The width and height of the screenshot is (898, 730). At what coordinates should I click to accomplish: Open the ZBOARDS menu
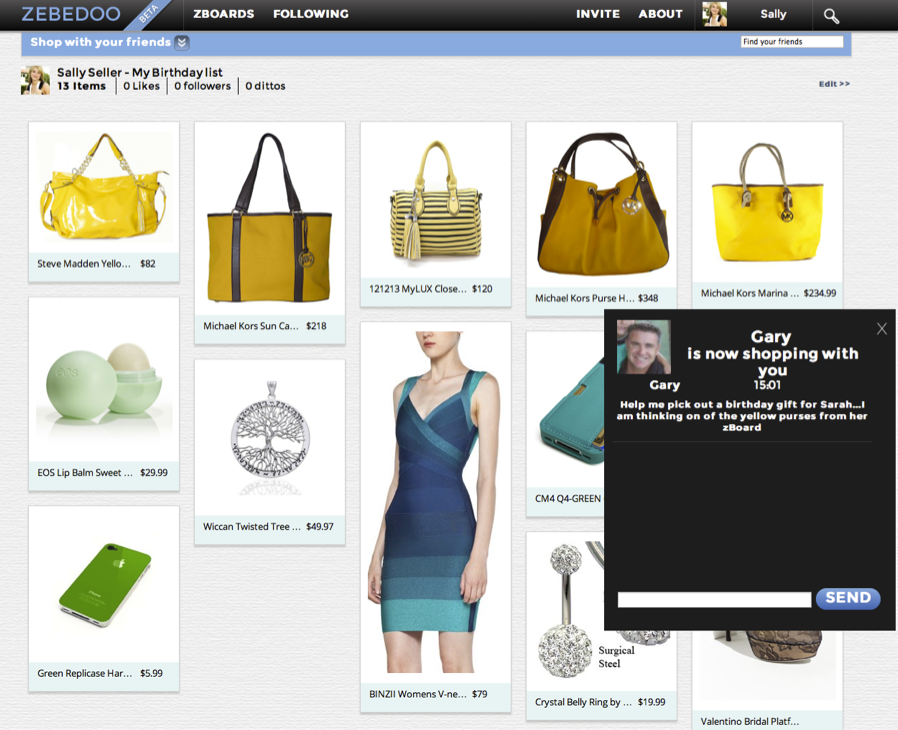[224, 14]
